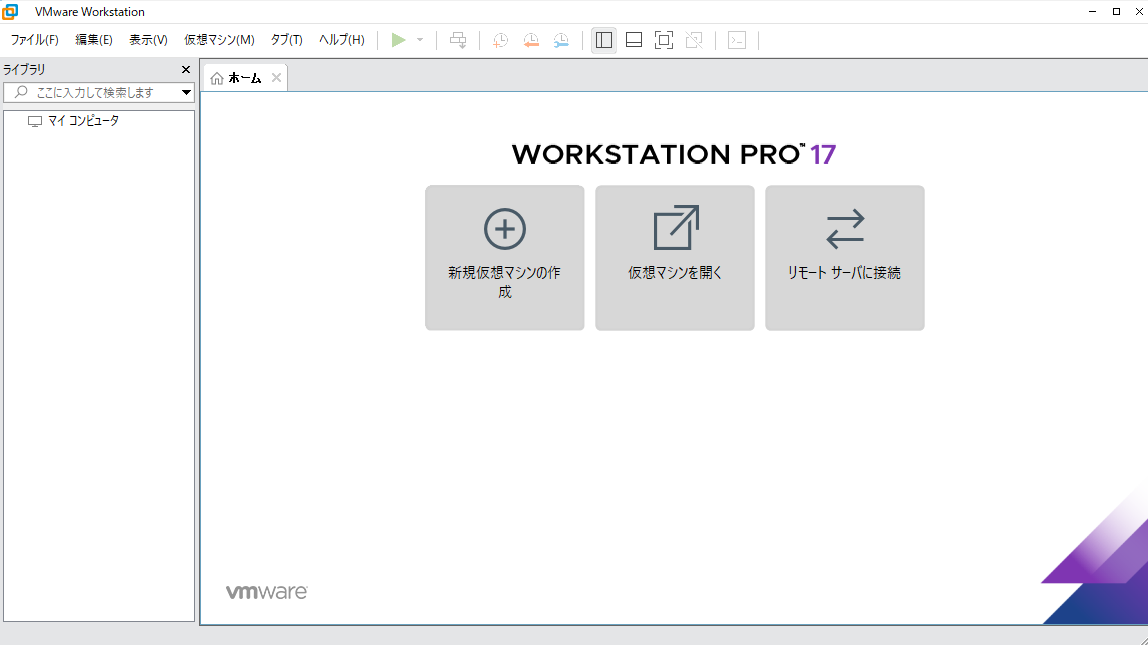Click the show thumbnail bar icon
Screen dimensions: 1148x645
pyautogui.click(x=633, y=40)
